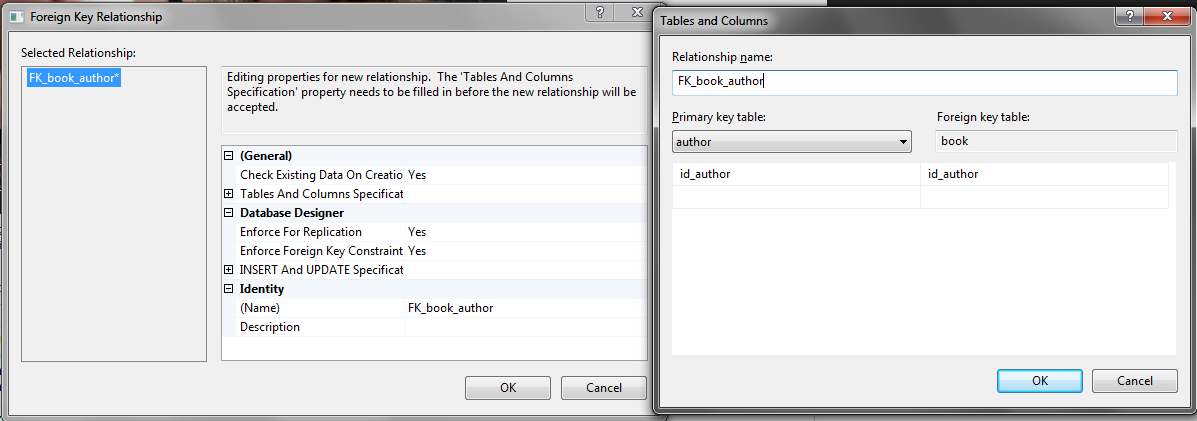Close the Foreign Key Relationship dialog
Image resolution: width=1197 pixels, height=421 pixels.
coord(637,12)
